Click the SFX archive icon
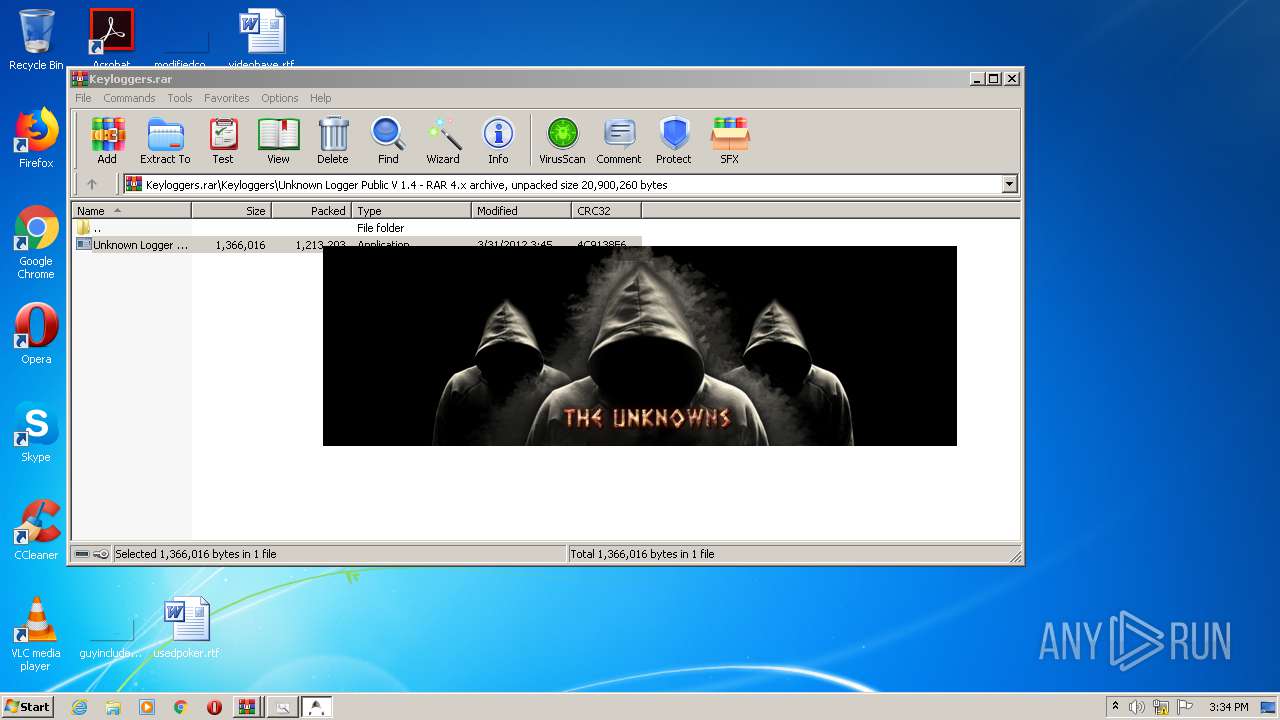This screenshot has width=1280, height=720. pyautogui.click(x=730, y=141)
